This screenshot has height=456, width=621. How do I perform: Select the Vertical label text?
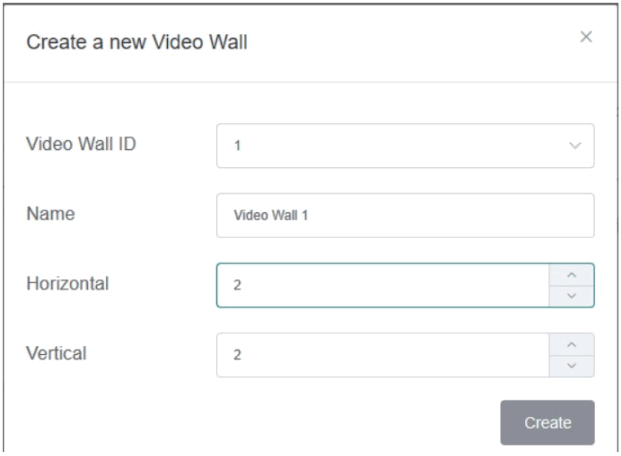(56, 353)
